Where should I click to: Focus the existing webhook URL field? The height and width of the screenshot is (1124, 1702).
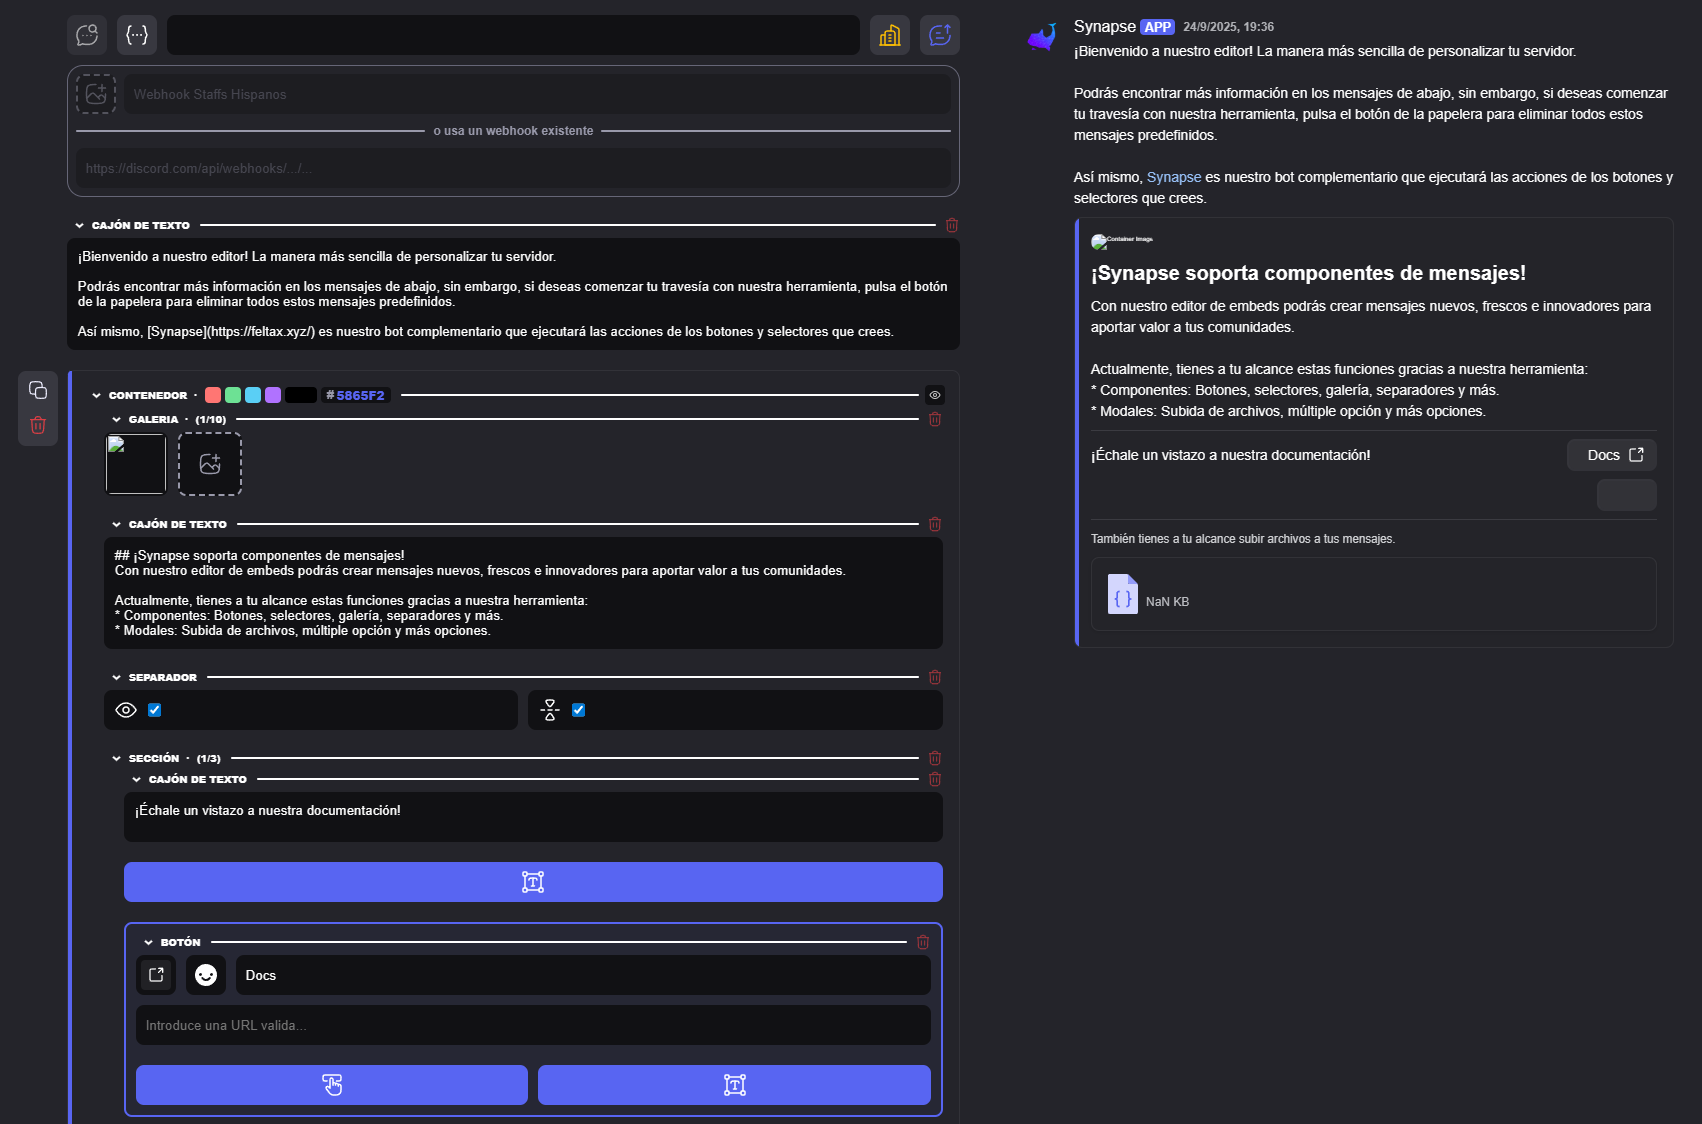click(x=513, y=168)
